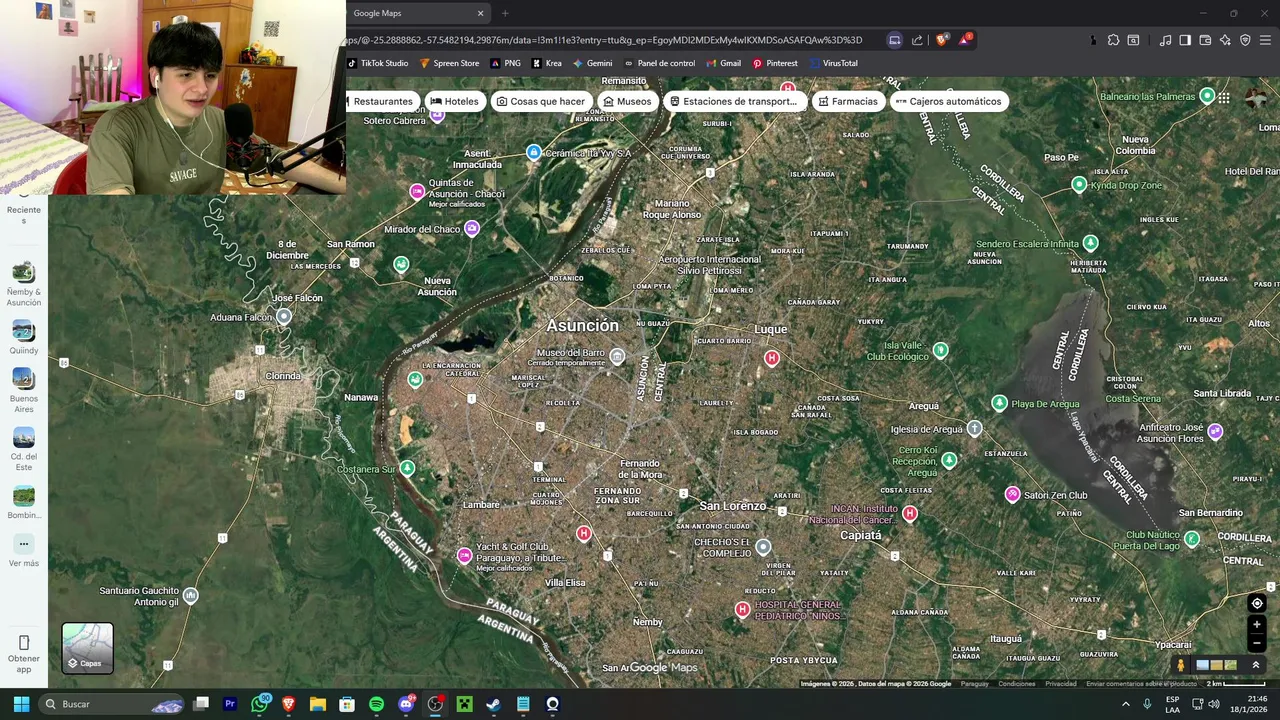This screenshot has width=1280, height=720.
Task: Open the Capas layers thumbnail
Action: tap(88, 648)
